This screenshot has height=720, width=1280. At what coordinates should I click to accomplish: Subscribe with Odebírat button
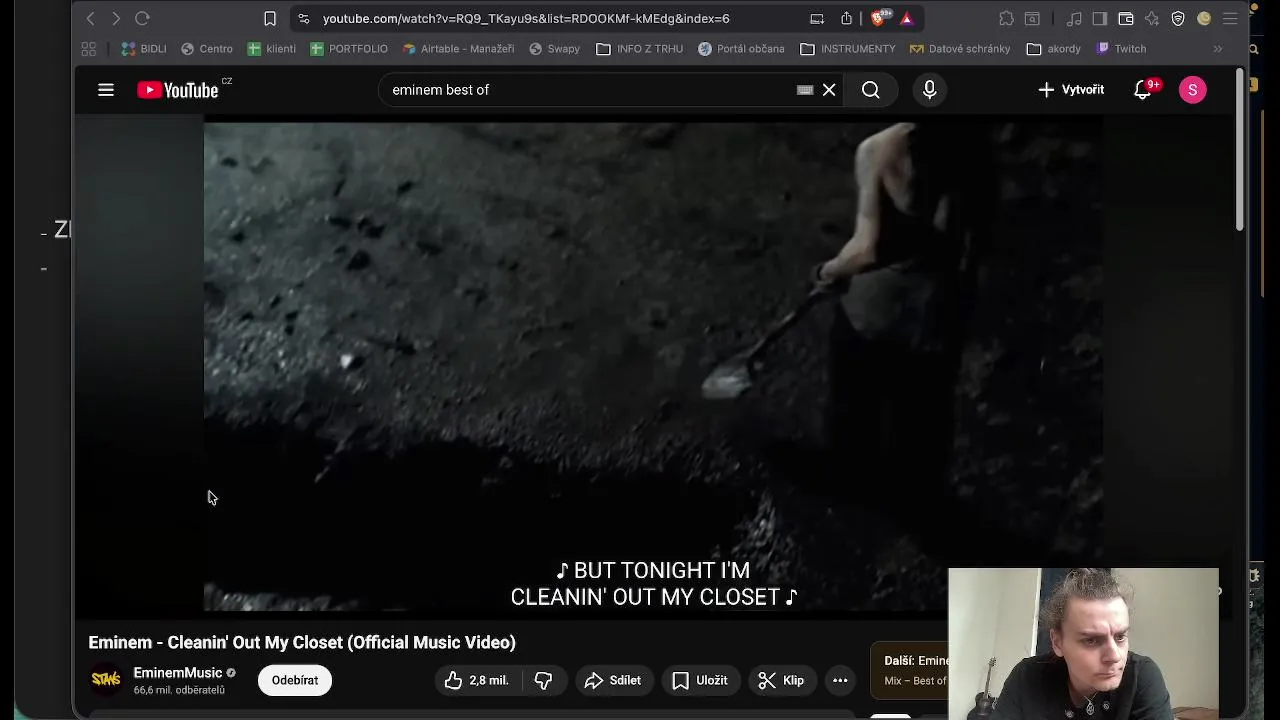pyautogui.click(x=295, y=680)
